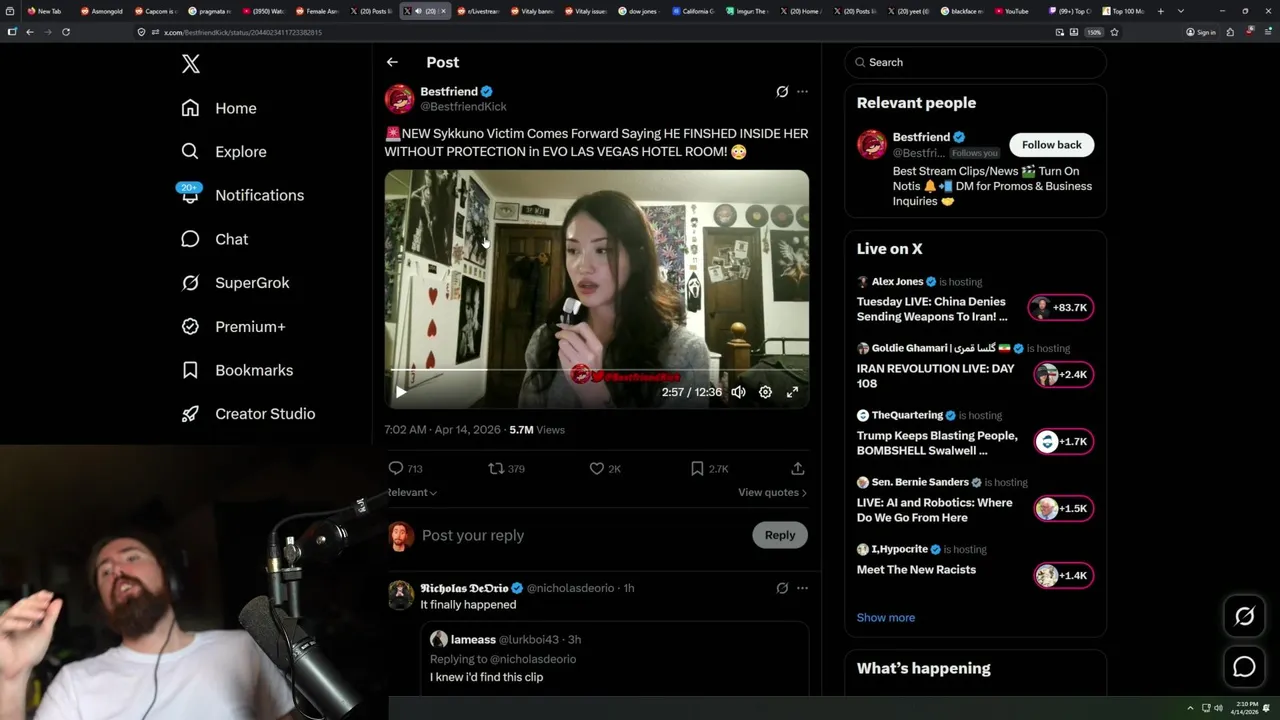Mute the active tab via speaker icon
Image resolution: width=1280 pixels, height=720 pixels.
[x=418, y=11]
